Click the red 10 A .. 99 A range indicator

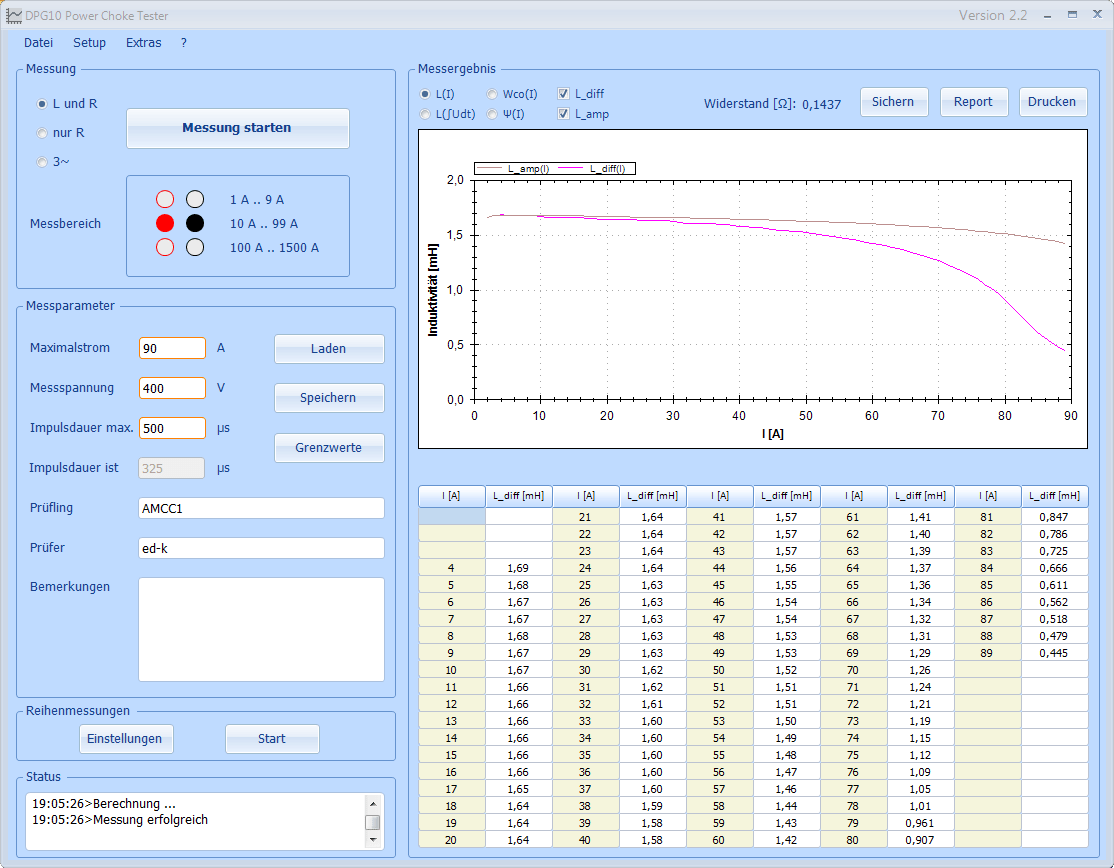(165, 223)
